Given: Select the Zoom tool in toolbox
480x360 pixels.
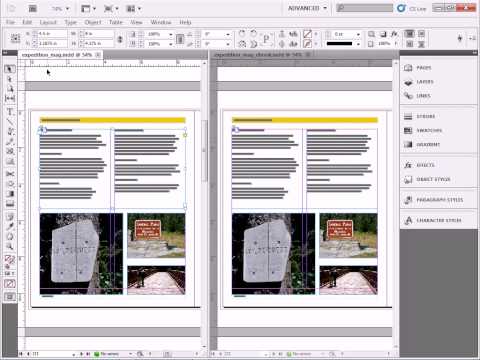Looking at the screenshot, I should [10, 247].
